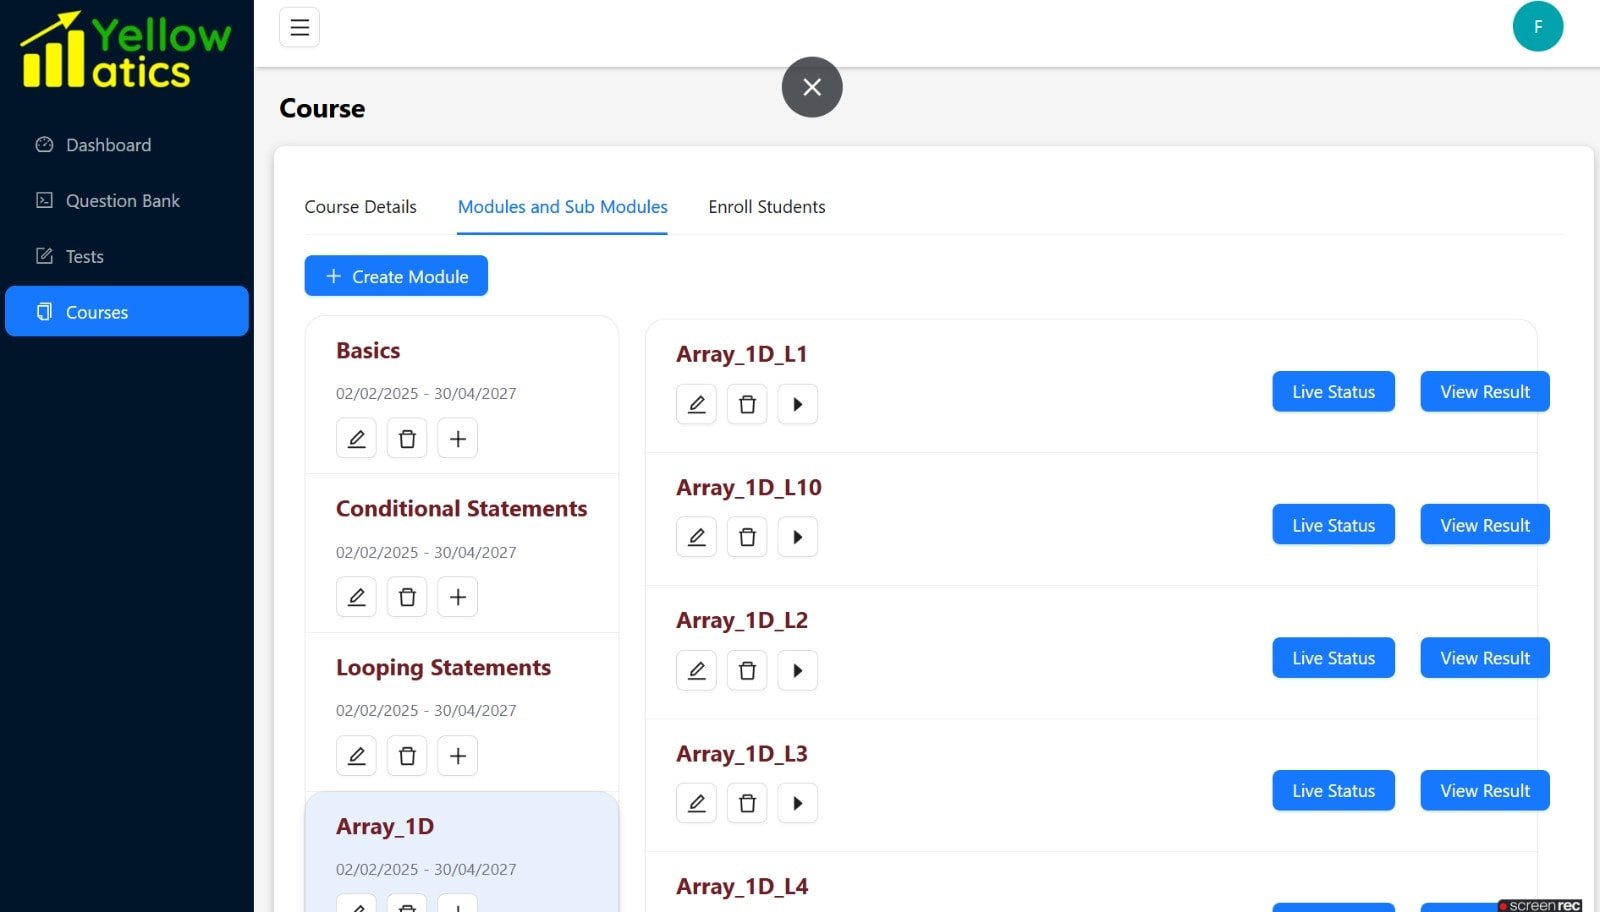1600x912 pixels.
Task: Select the Basics module title
Action: click(368, 351)
